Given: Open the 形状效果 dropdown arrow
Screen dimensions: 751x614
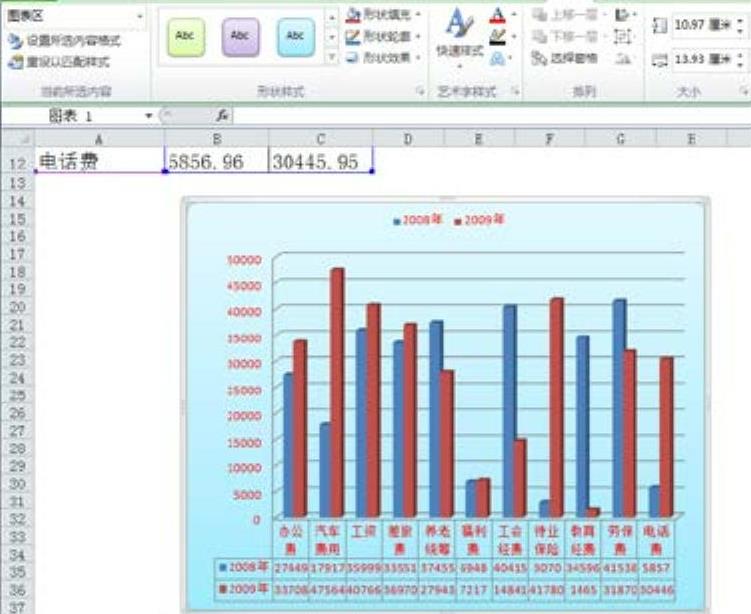Looking at the screenshot, I should (418, 58).
